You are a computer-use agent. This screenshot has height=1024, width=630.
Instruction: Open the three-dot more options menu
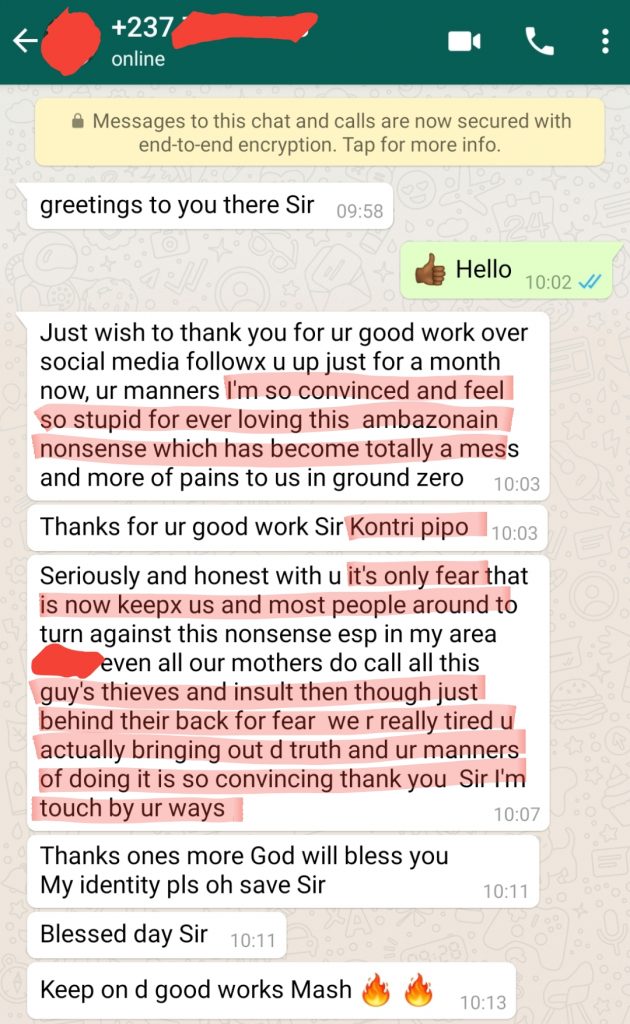pos(605,41)
